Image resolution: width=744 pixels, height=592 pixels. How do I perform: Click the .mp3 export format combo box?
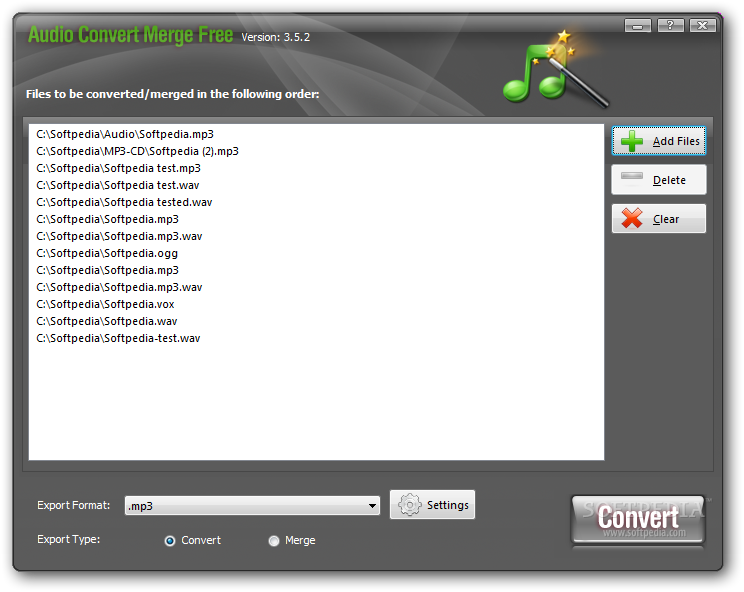pos(252,506)
